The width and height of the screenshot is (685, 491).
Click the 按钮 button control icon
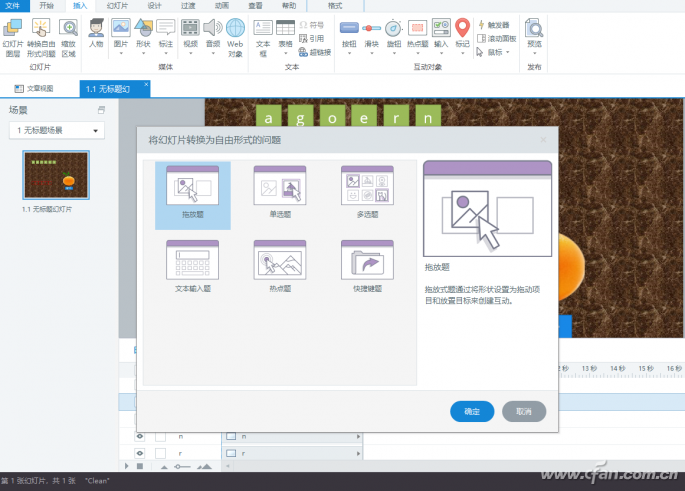349,28
